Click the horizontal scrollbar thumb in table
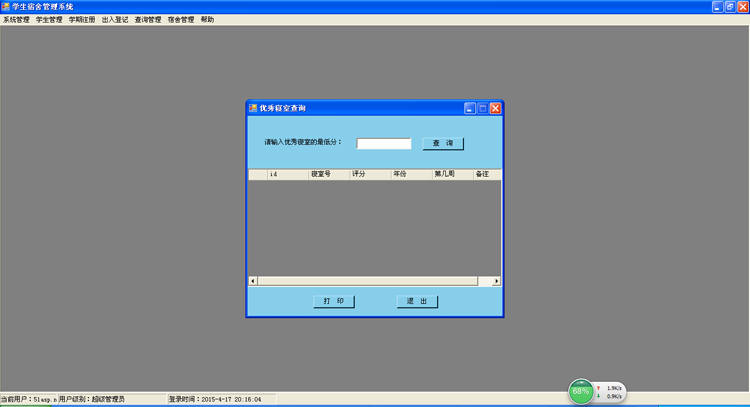Screen dimensions: 750x407 pos(367,281)
